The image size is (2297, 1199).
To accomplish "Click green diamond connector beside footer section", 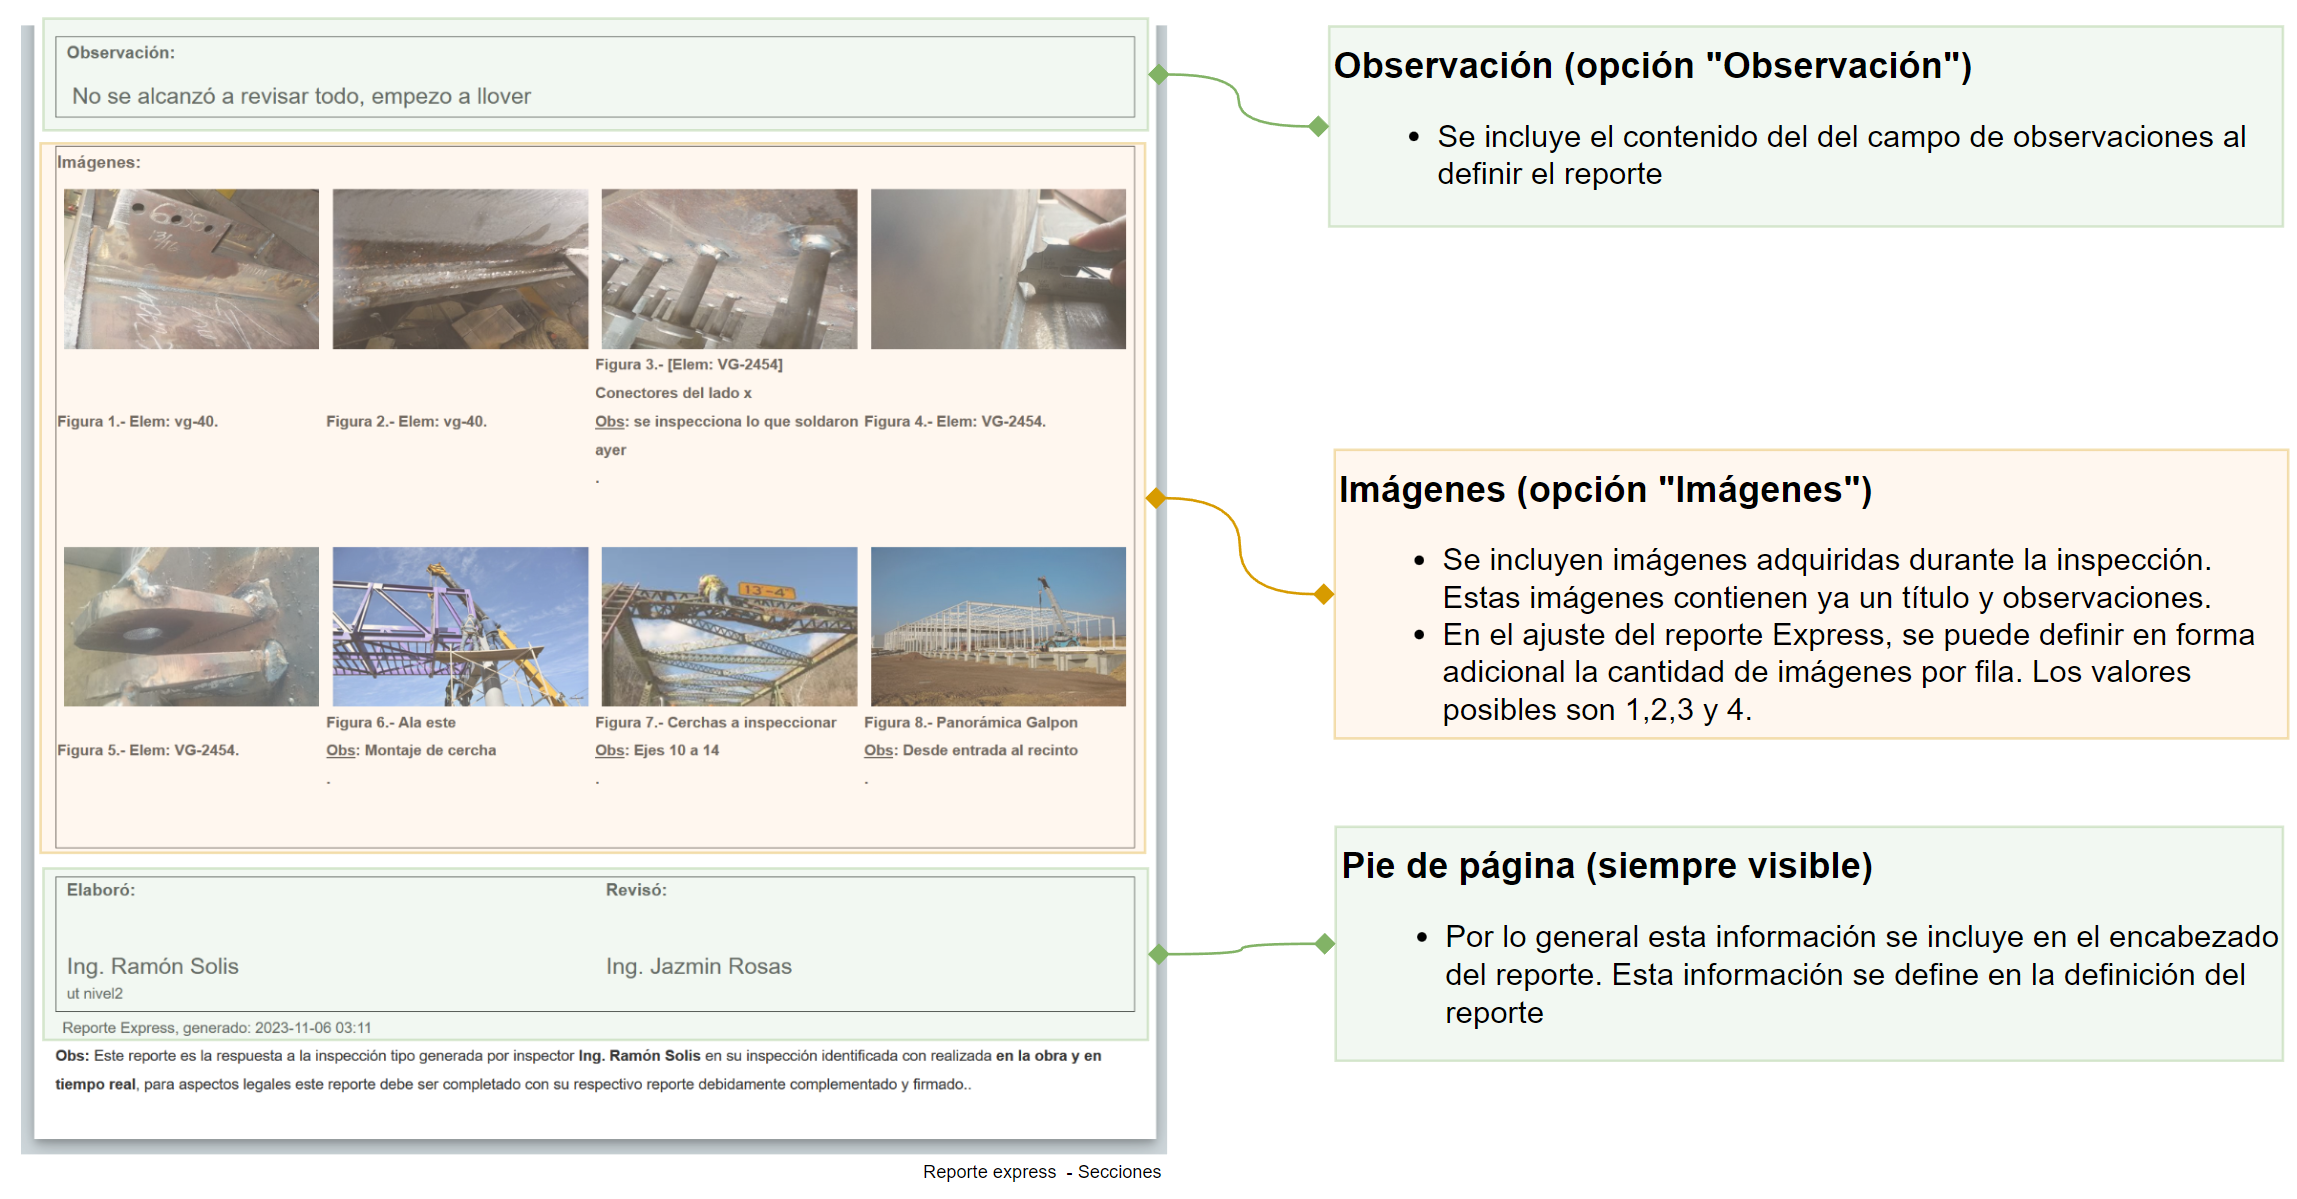I will coord(1158,954).
